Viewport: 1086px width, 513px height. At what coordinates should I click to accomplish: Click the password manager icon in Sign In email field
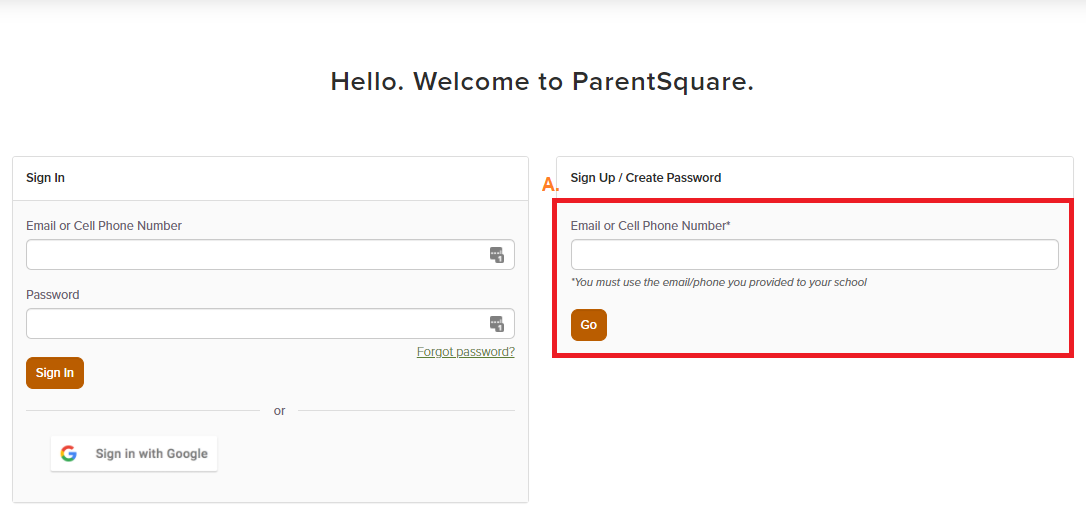coord(497,255)
